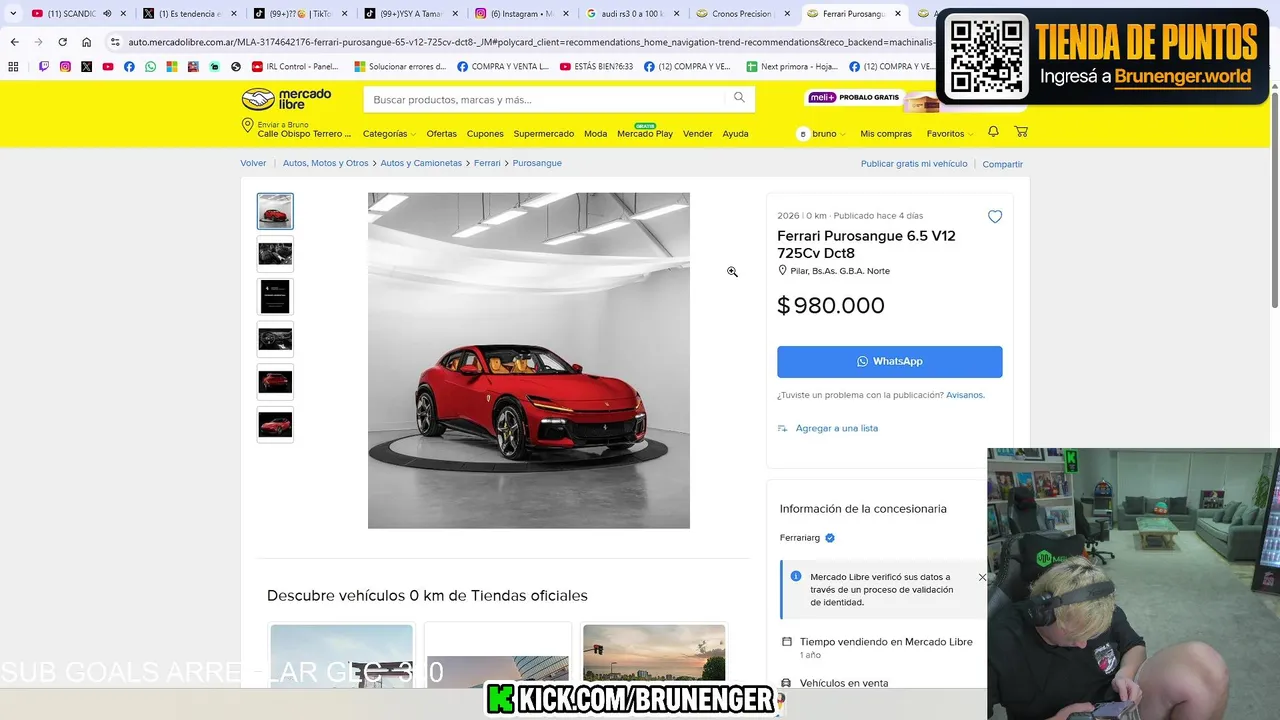Click the Avisanos link

coord(965,395)
